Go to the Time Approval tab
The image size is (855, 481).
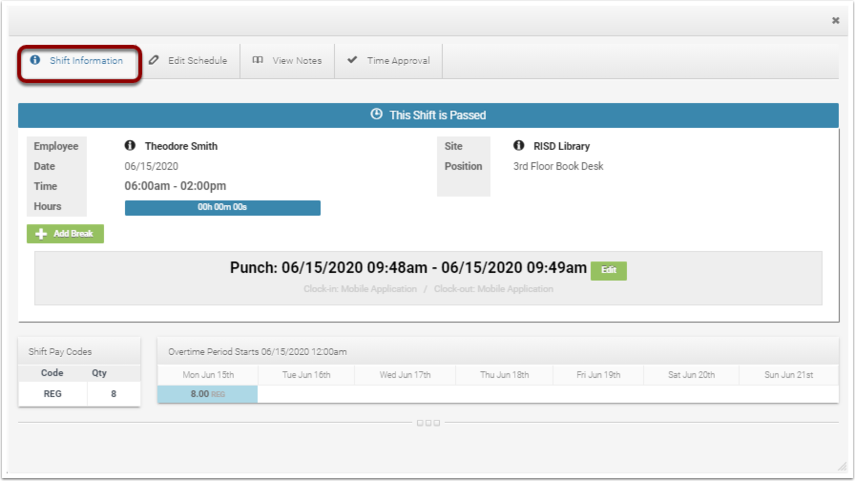388,61
